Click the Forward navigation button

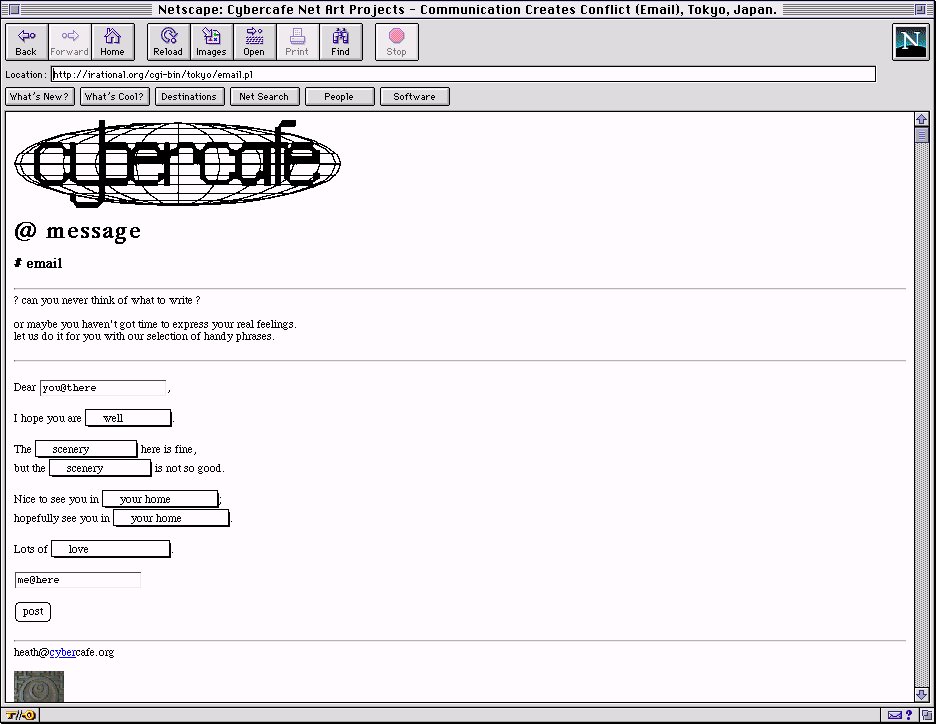[x=69, y=42]
